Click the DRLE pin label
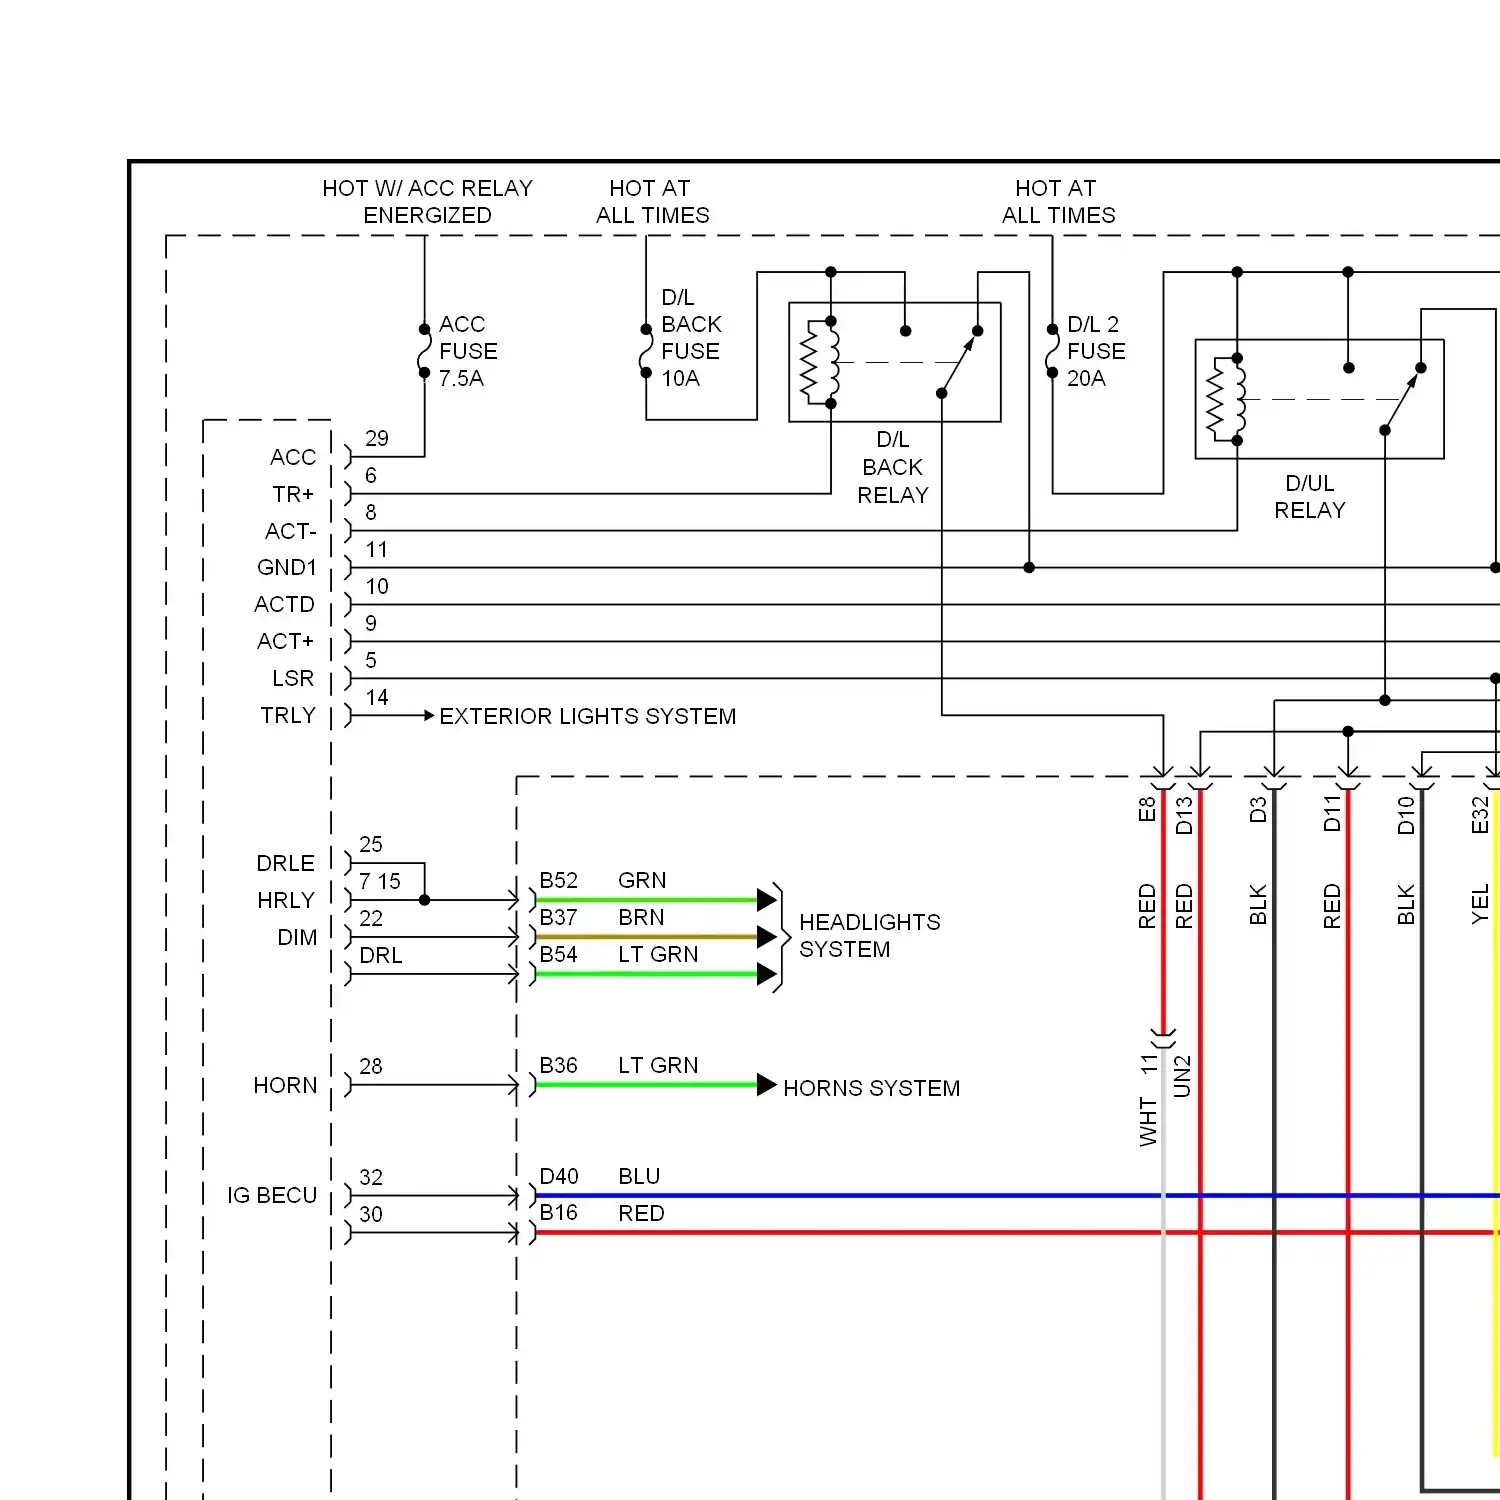 point(286,863)
